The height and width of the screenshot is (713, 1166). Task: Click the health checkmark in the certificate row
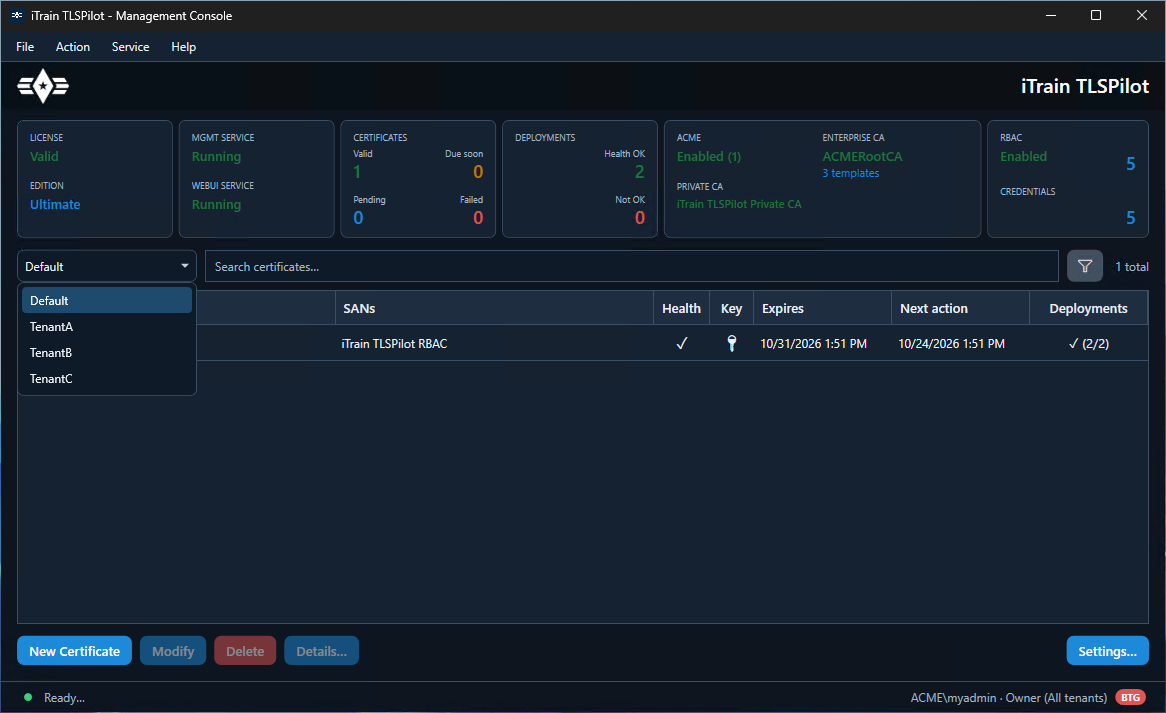tap(681, 343)
